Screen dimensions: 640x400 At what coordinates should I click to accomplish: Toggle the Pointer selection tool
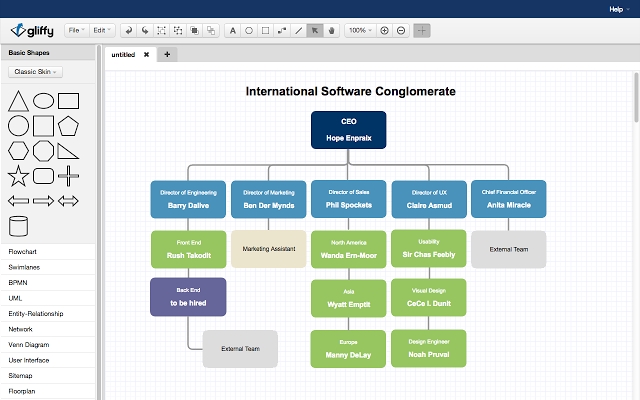click(x=315, y=31)
